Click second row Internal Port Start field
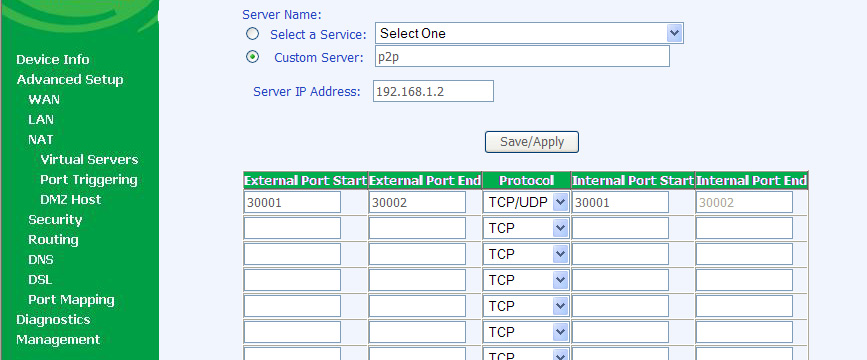Screen dimensions: 867x360 click(620, 228)
